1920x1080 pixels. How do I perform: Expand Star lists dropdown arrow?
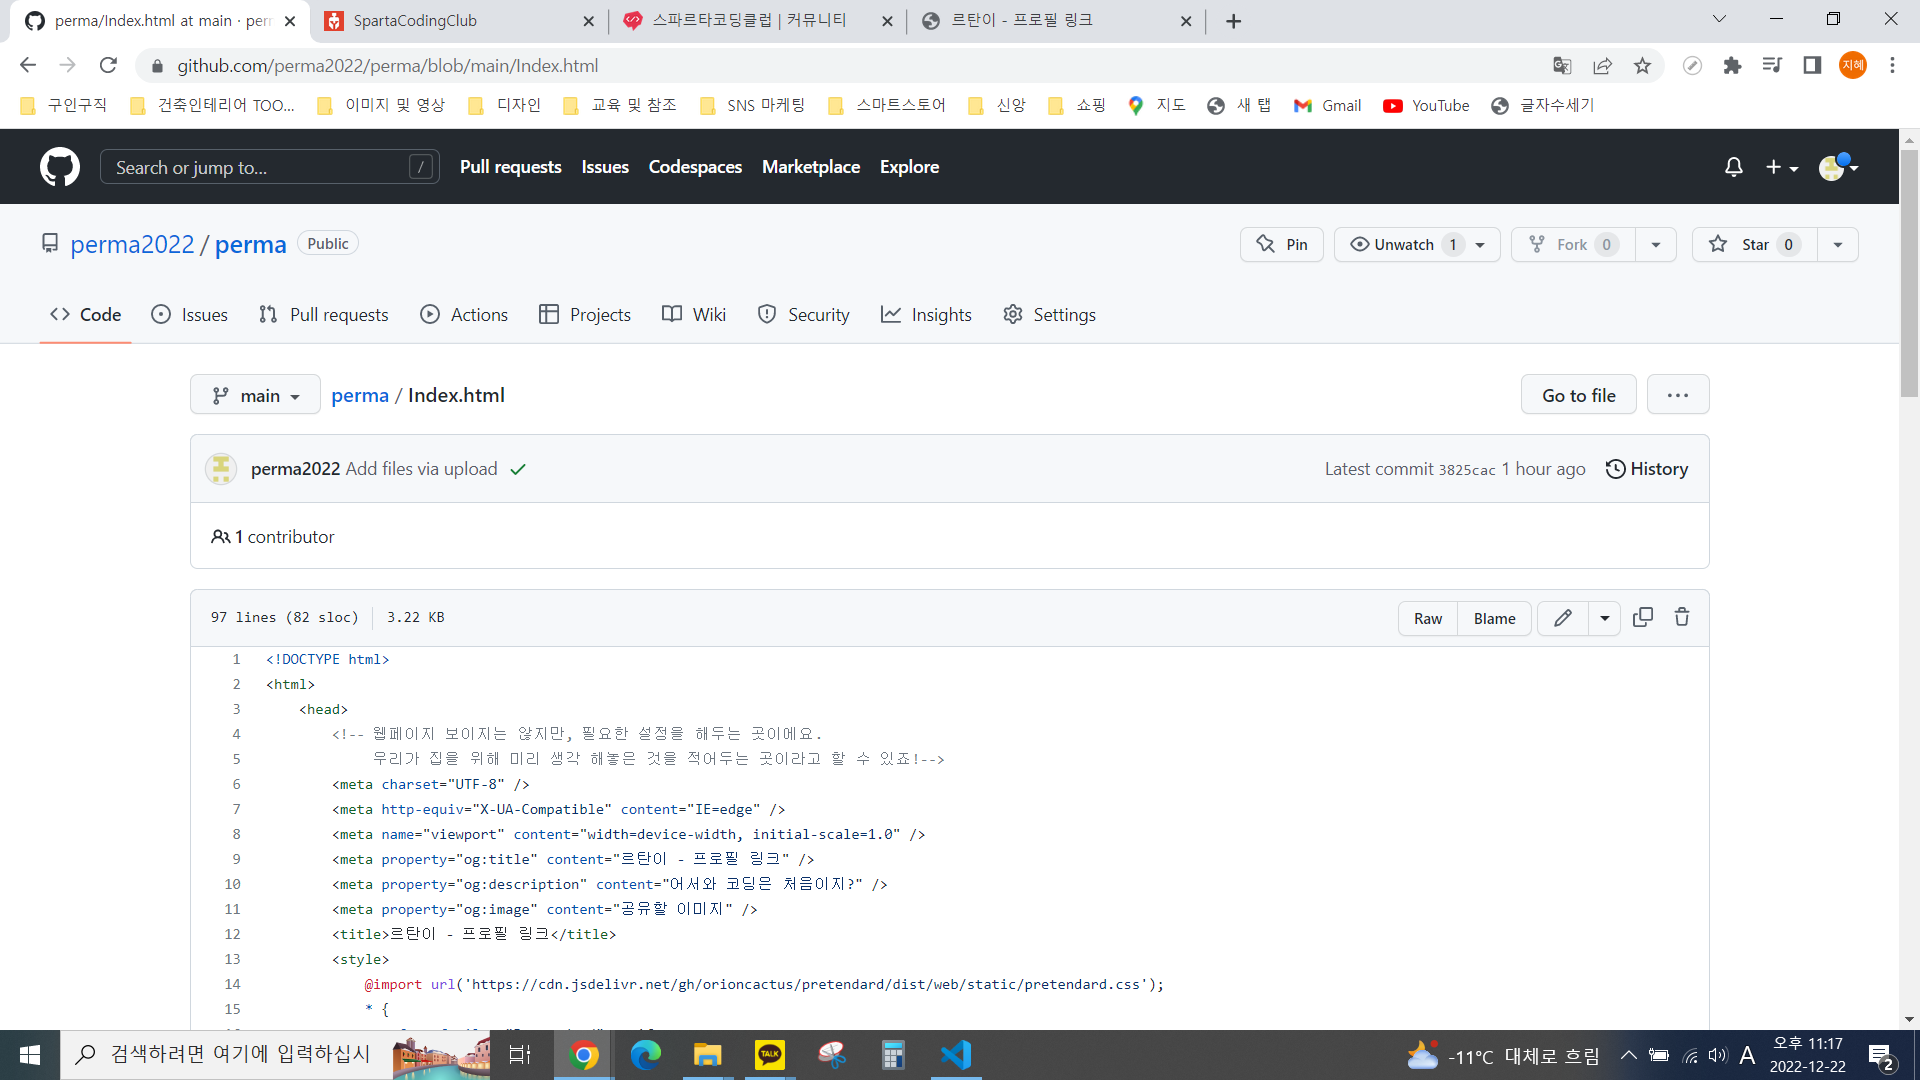pos(1838,244)
